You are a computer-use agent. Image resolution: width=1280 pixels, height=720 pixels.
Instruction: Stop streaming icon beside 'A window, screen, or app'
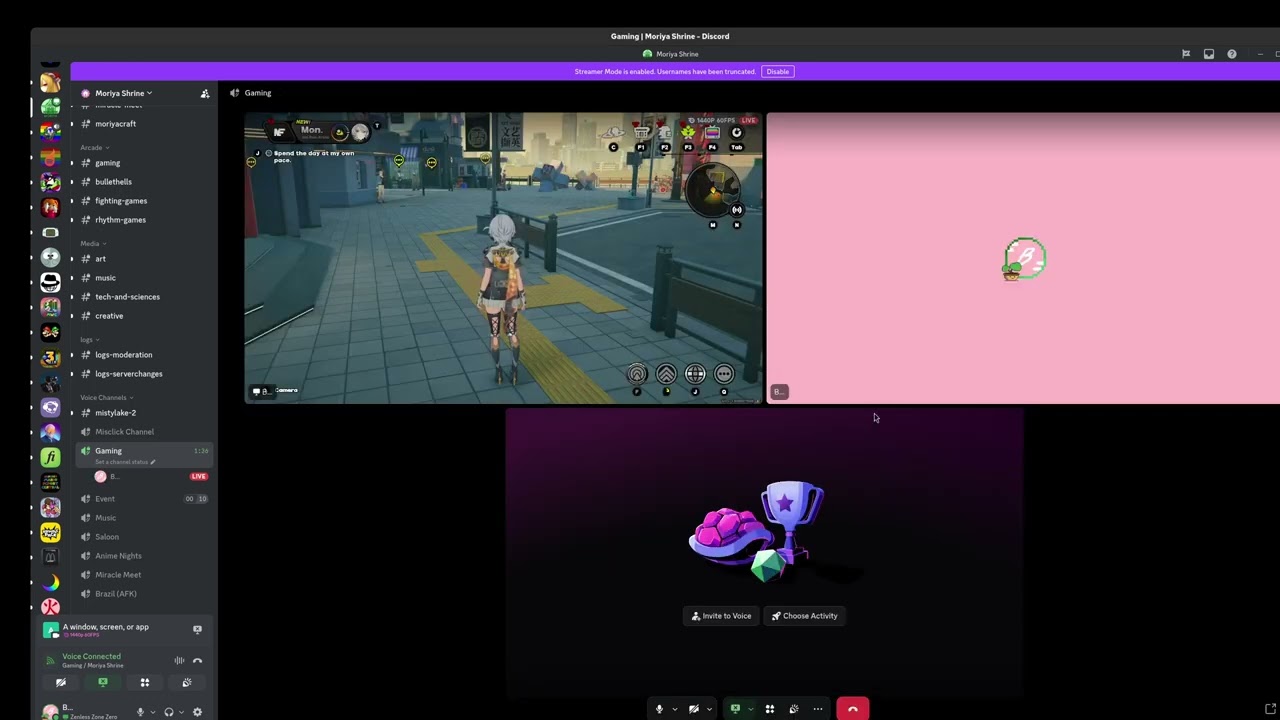[x=197, y=630]
